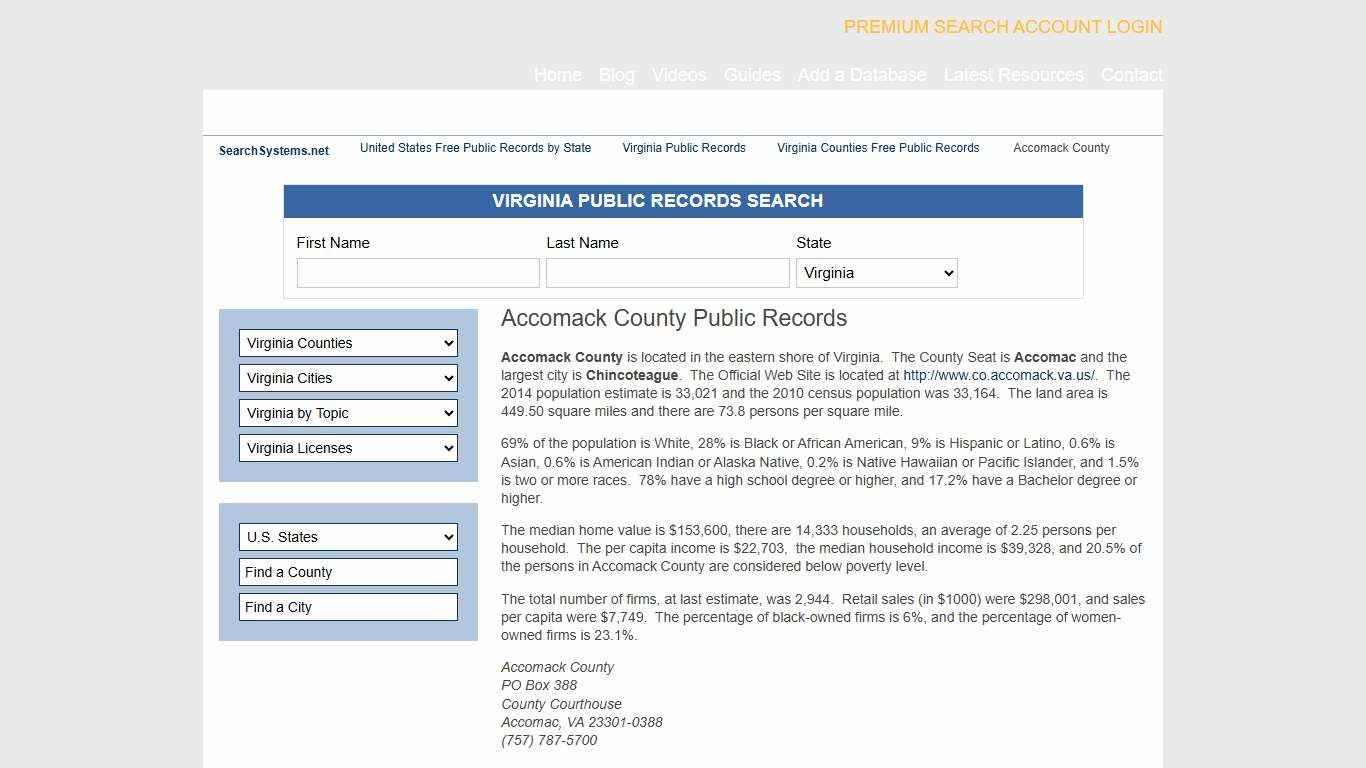Image resolution: width=1366 pixels, height=768 pixels.
Task: Open the U.S. States dropdown
Action: [x=347, y=537]
